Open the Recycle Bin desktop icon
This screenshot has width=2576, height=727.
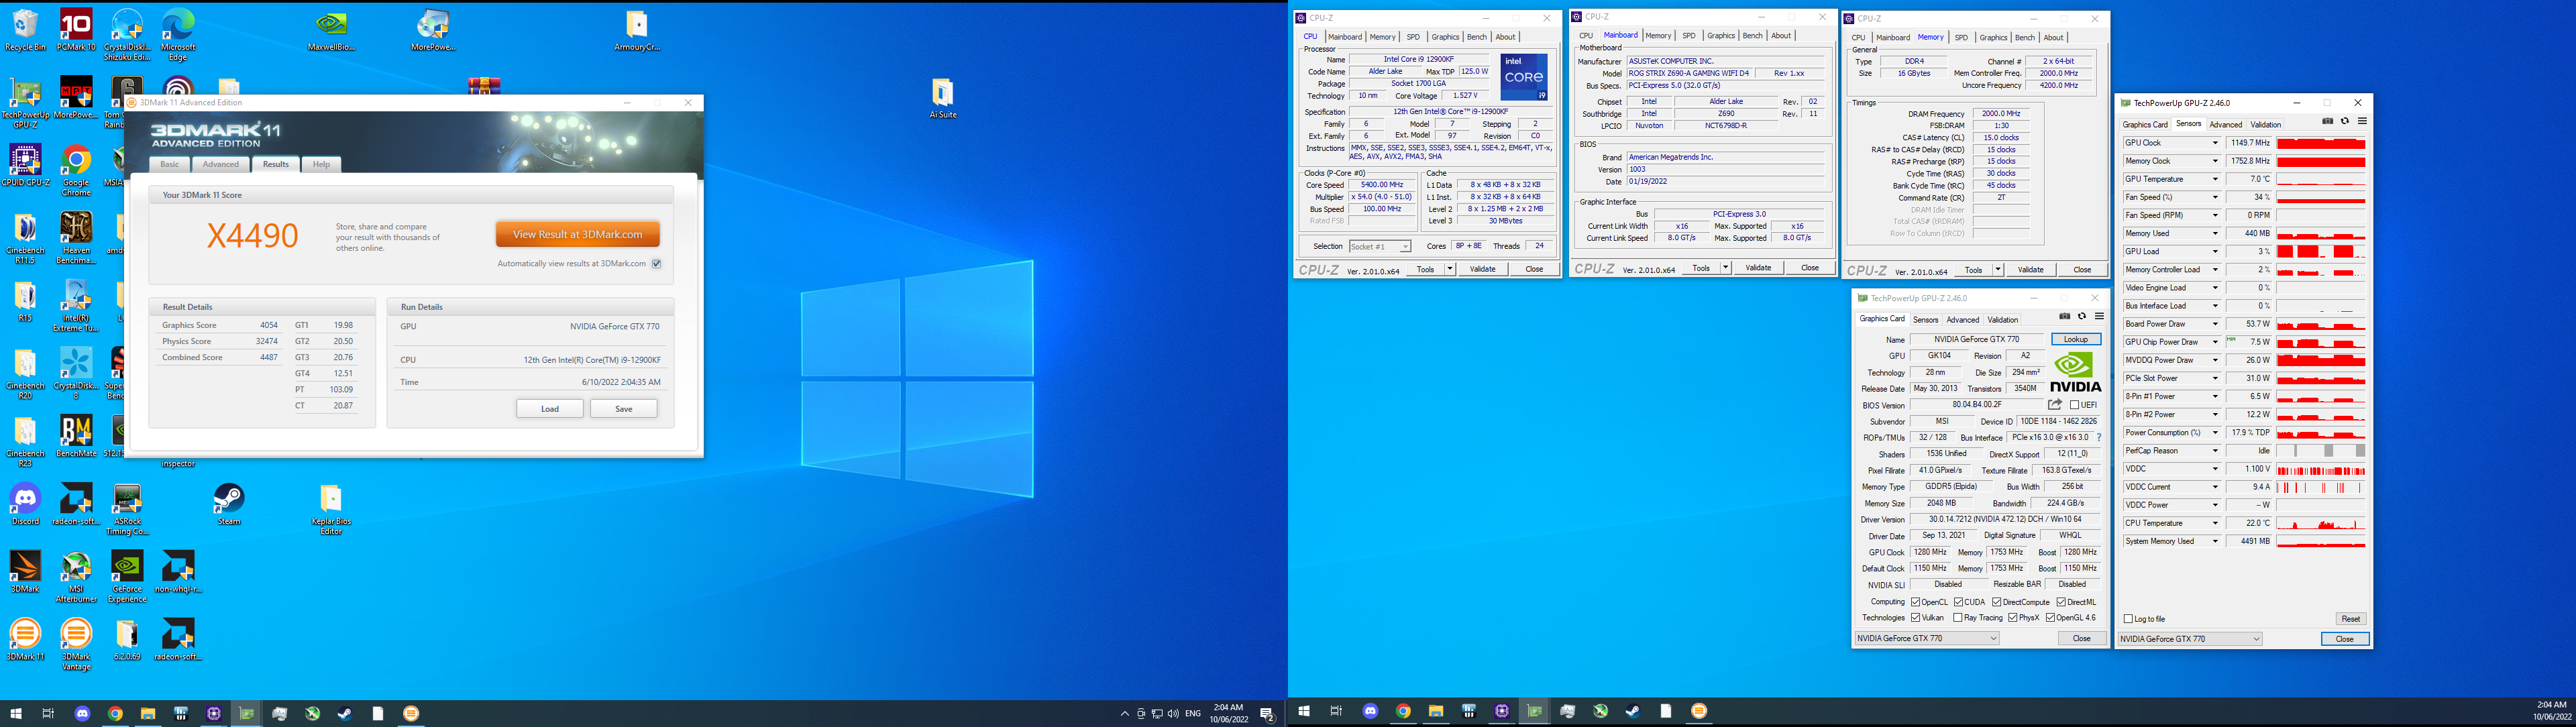pyautogui.click(x=25, y=30)
